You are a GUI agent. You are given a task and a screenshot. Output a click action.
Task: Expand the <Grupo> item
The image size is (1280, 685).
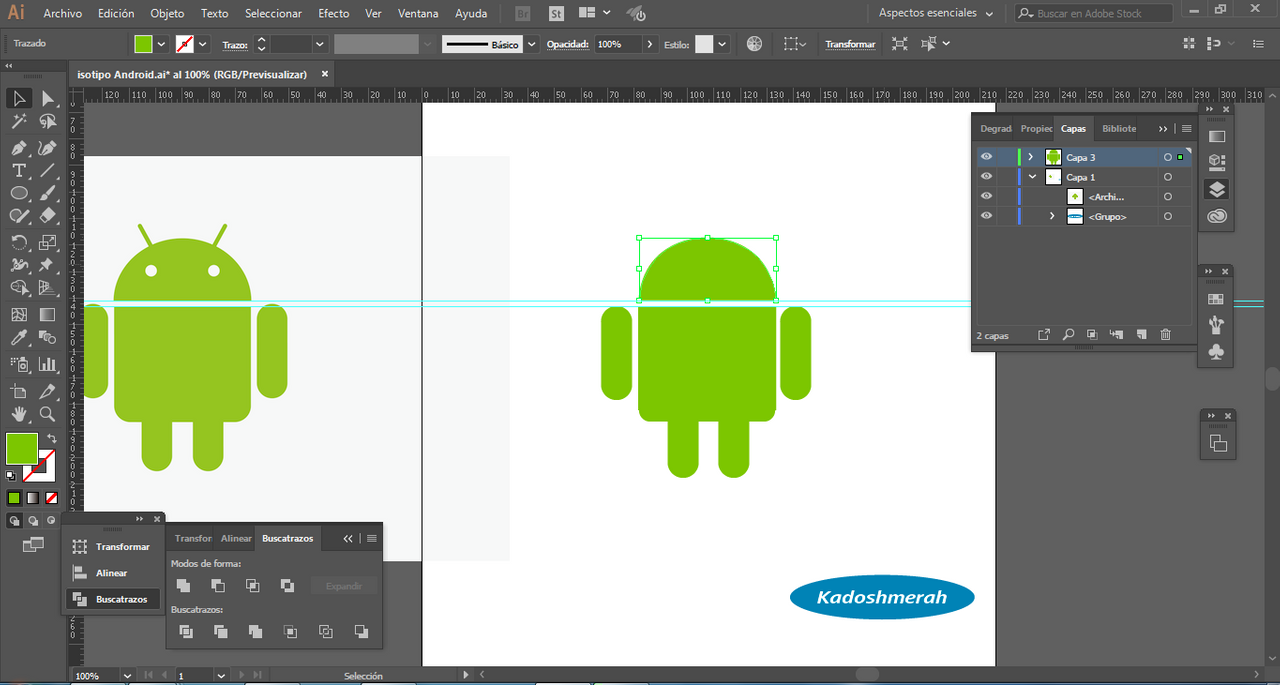(x=1052, y=216)
